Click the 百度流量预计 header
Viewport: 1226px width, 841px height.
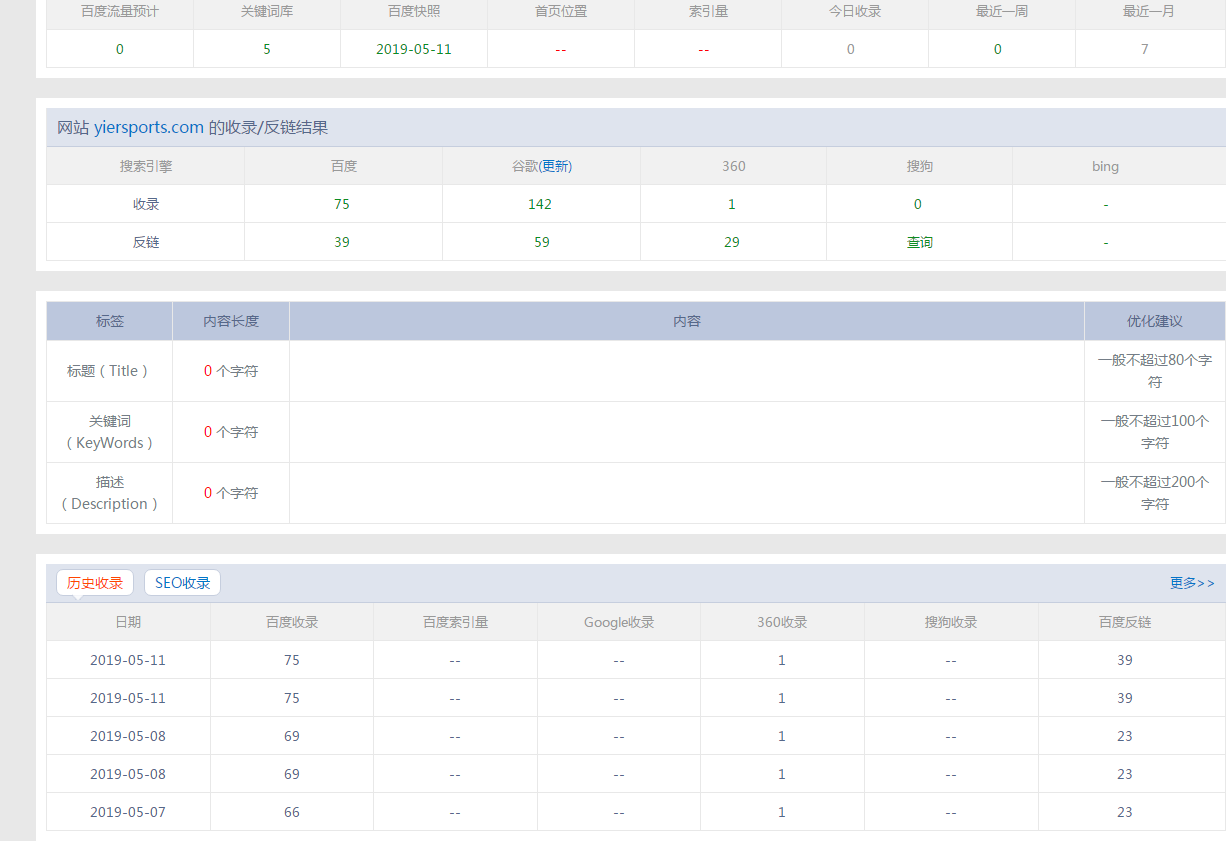(x=120, y=12)
